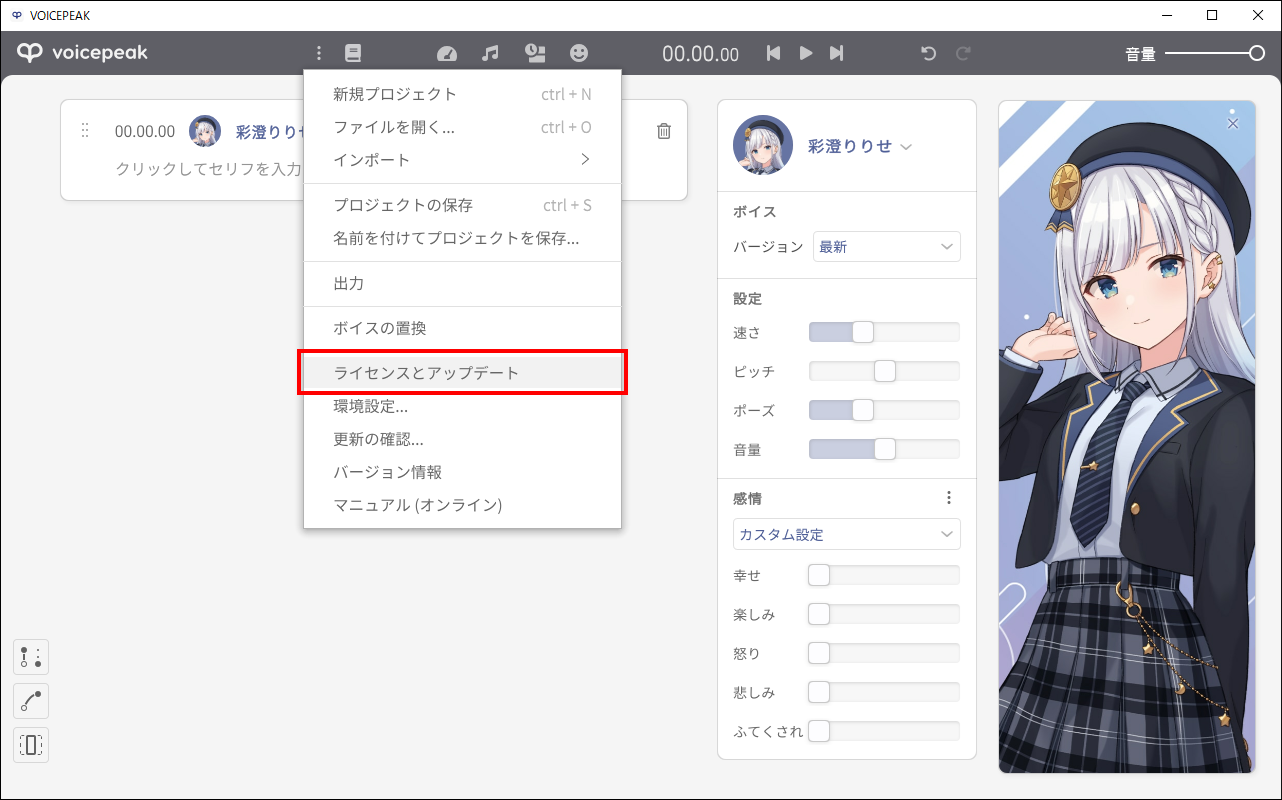The image size is (1282, 800).
Task: Click the media/image and user toolbar icon
Action: pyautogui.click(x=535, y=53)
